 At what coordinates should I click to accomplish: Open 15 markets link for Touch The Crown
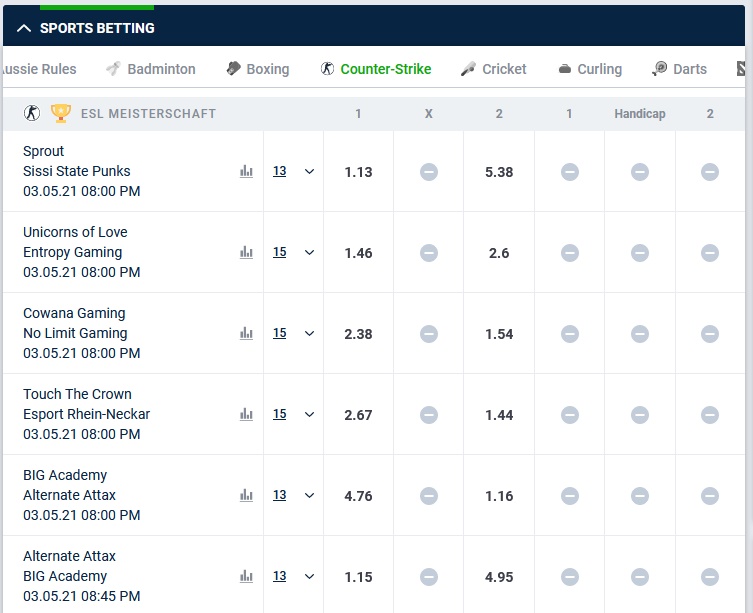(279, 414)
